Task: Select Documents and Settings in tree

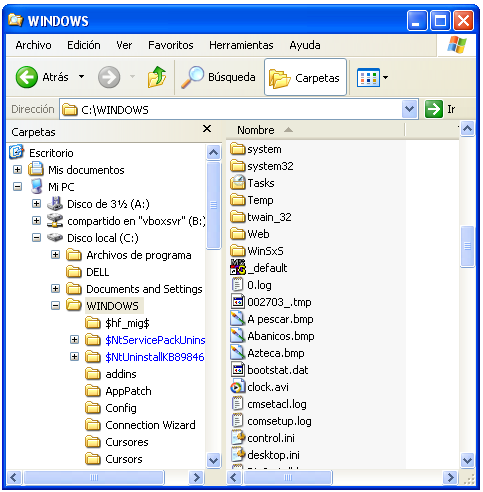Action: tap(144, 289)
